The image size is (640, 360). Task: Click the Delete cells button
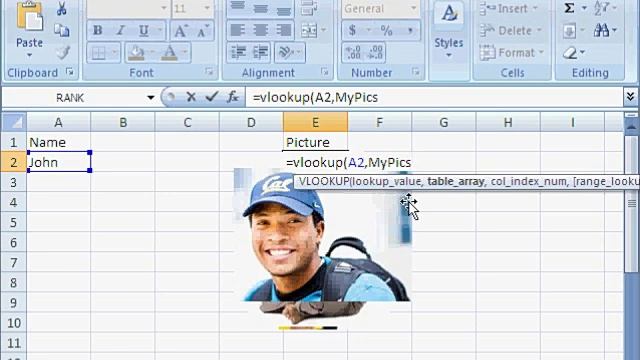(x=510, y=30)
